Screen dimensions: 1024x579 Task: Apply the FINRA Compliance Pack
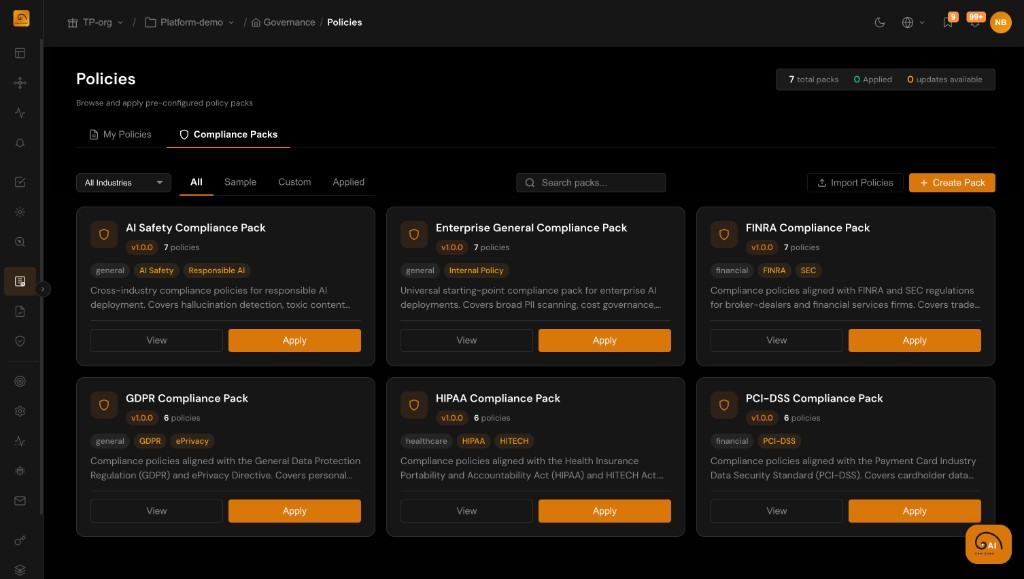click(x=914, y=340)
